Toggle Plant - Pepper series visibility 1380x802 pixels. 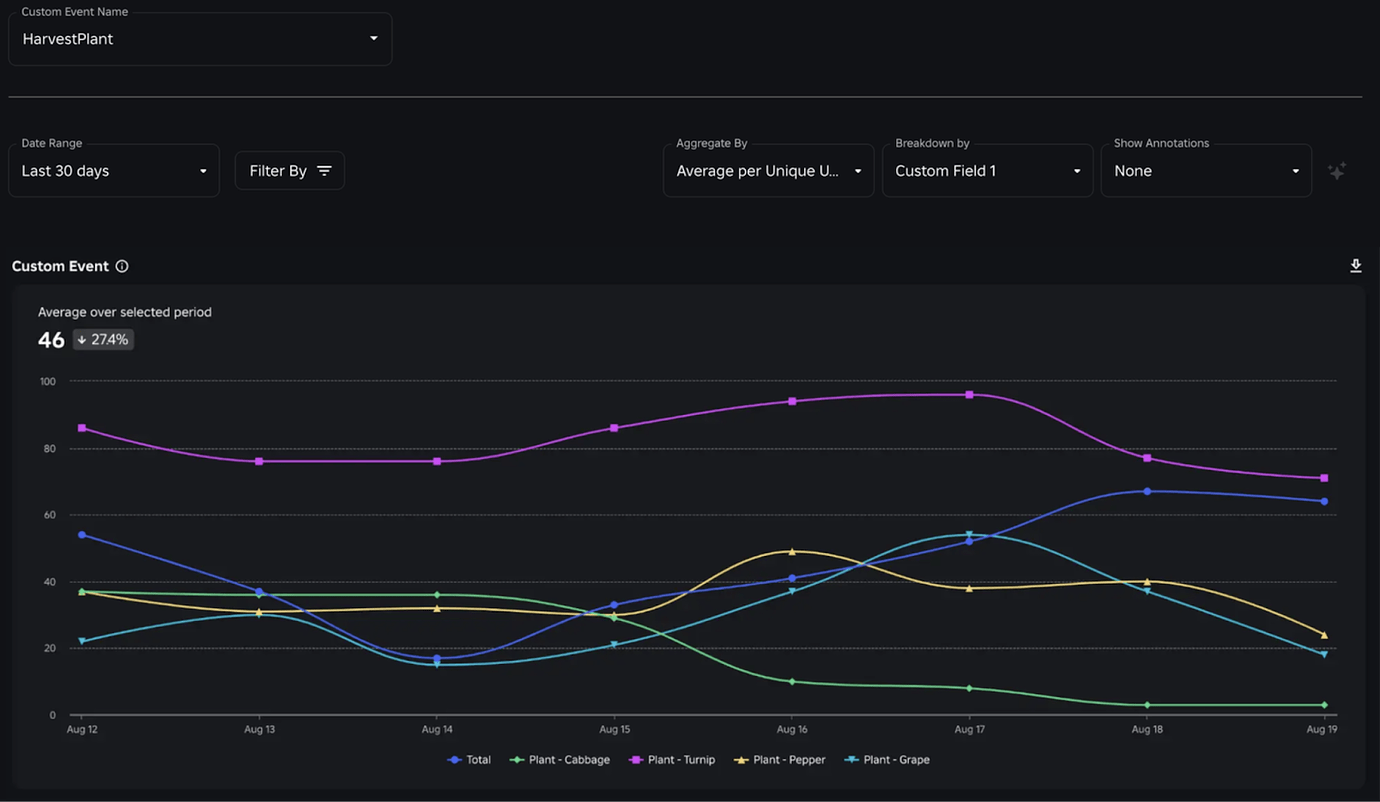pyautogui.click(x=780, y=760)
